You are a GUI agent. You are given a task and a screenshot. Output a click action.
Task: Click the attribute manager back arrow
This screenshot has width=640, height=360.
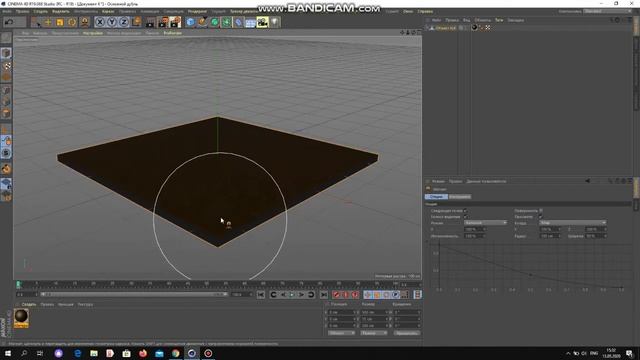pos(588,181)
